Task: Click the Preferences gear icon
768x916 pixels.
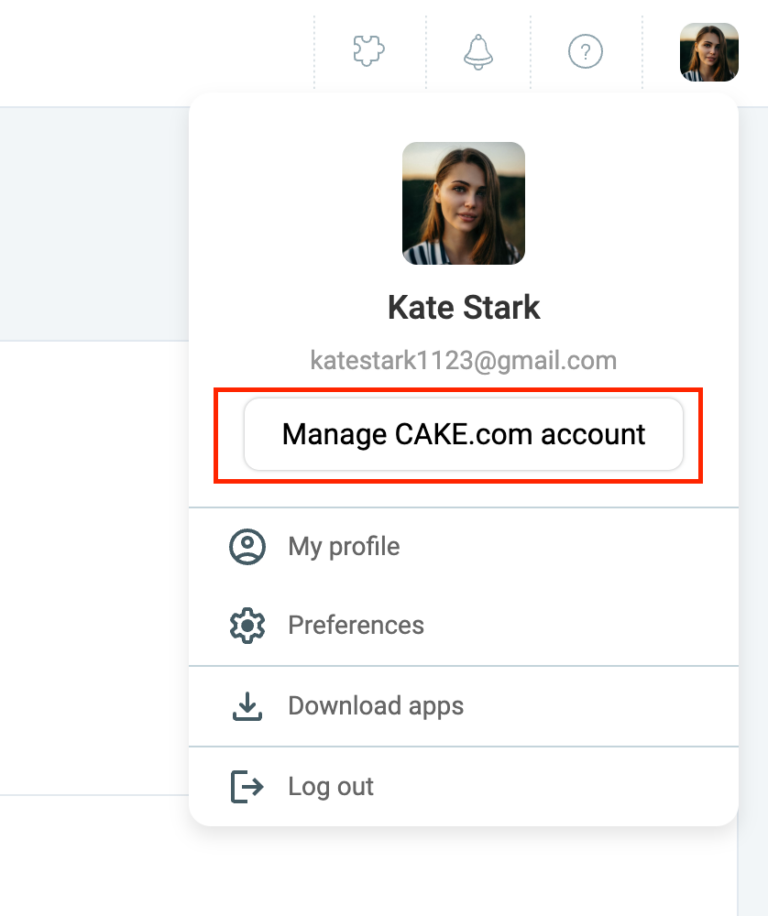Action: 247,626
